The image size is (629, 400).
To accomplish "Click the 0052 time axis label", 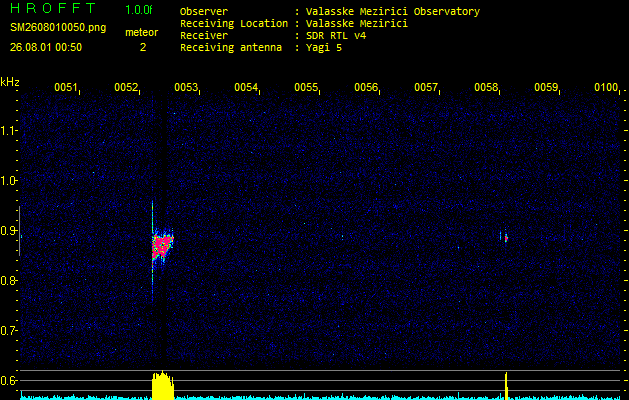I will point(126,87).
